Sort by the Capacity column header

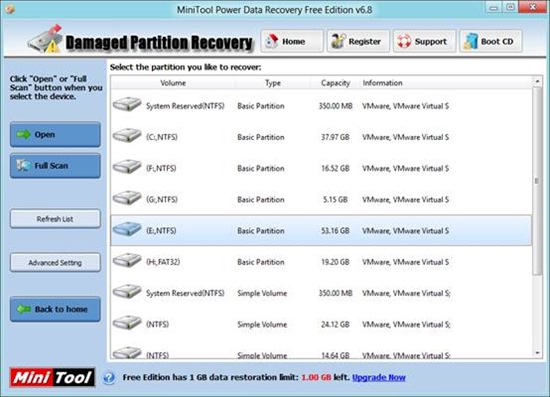(x=335, y=83)
